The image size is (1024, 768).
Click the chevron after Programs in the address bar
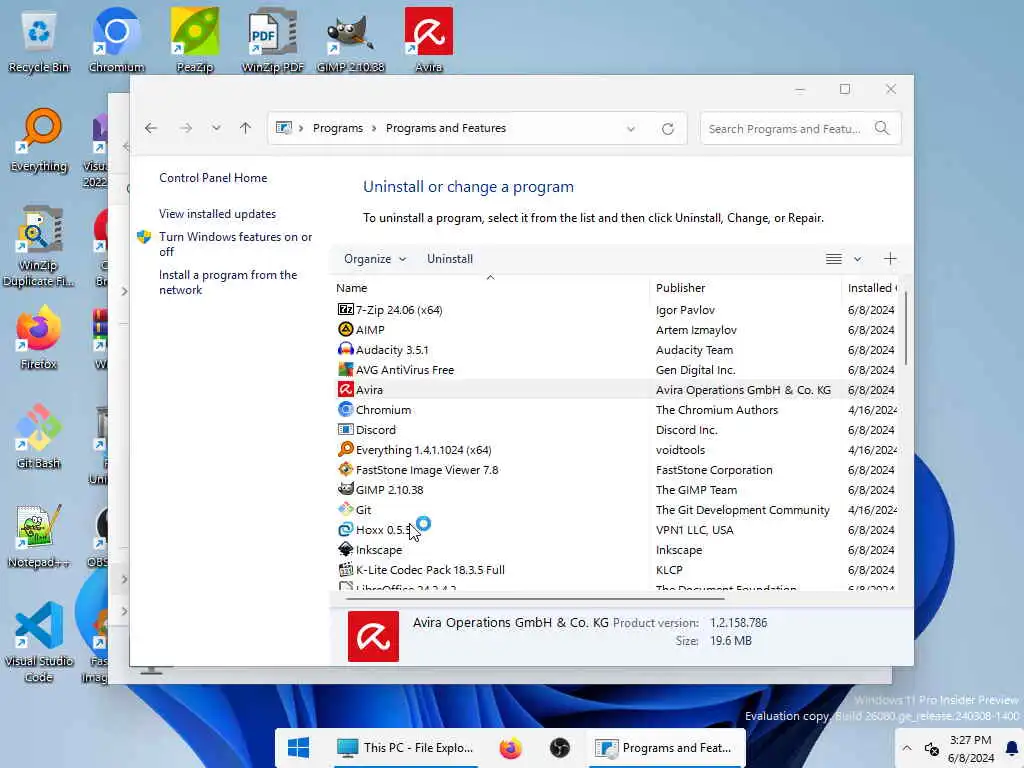pos(374,128)
